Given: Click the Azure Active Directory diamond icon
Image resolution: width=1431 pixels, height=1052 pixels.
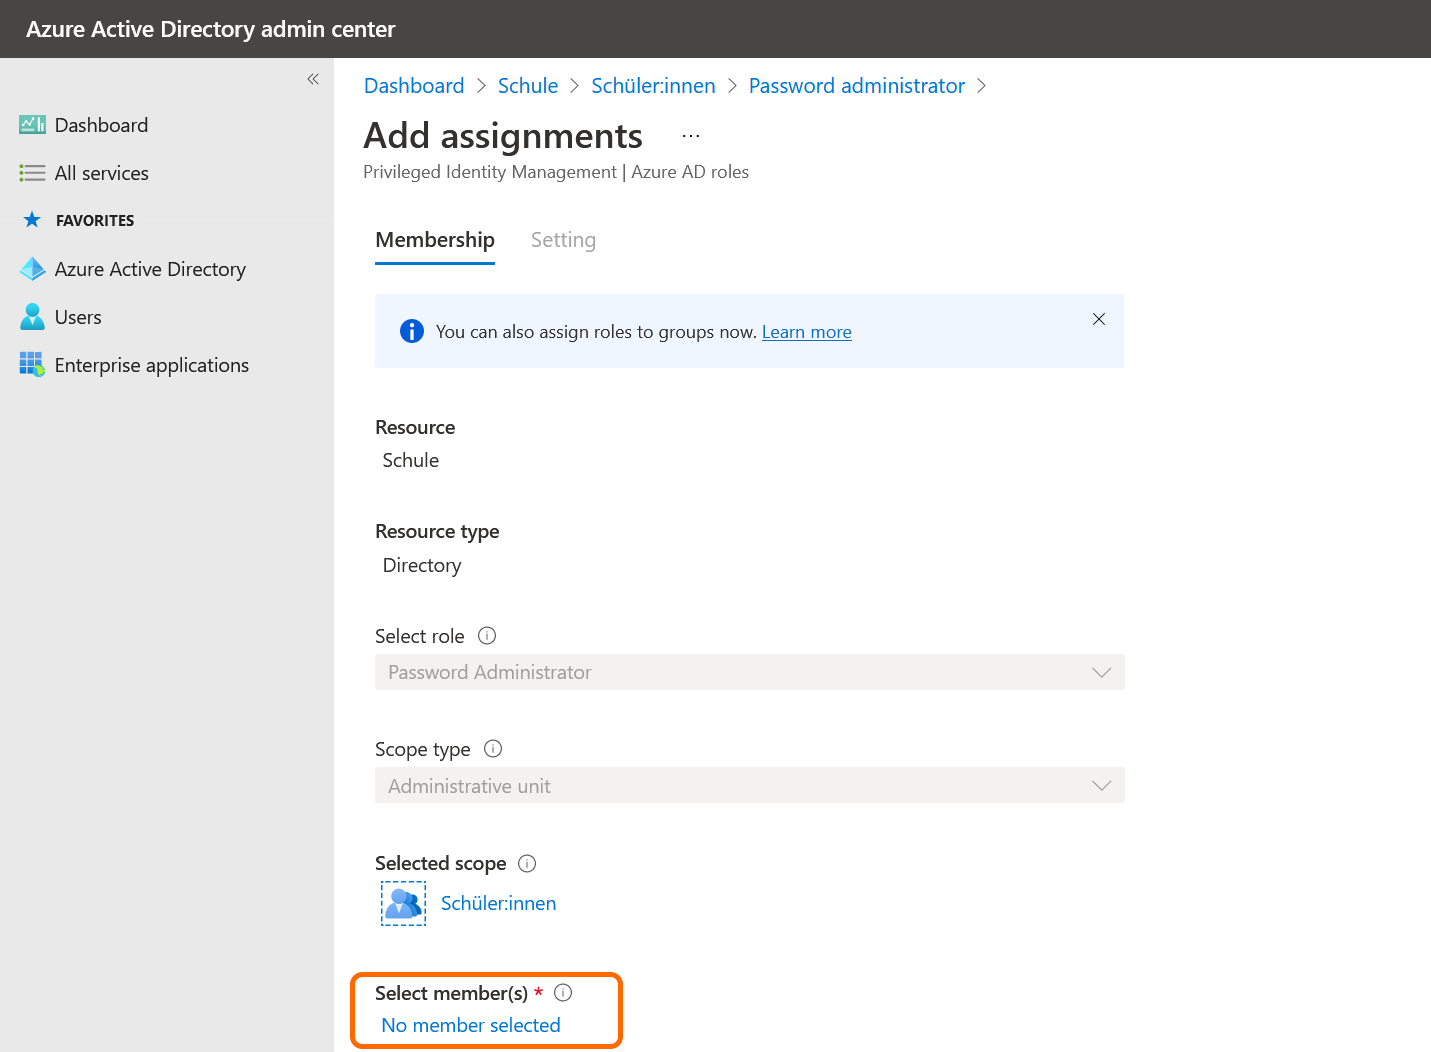Looking at the screenshot, I should 32,269.
